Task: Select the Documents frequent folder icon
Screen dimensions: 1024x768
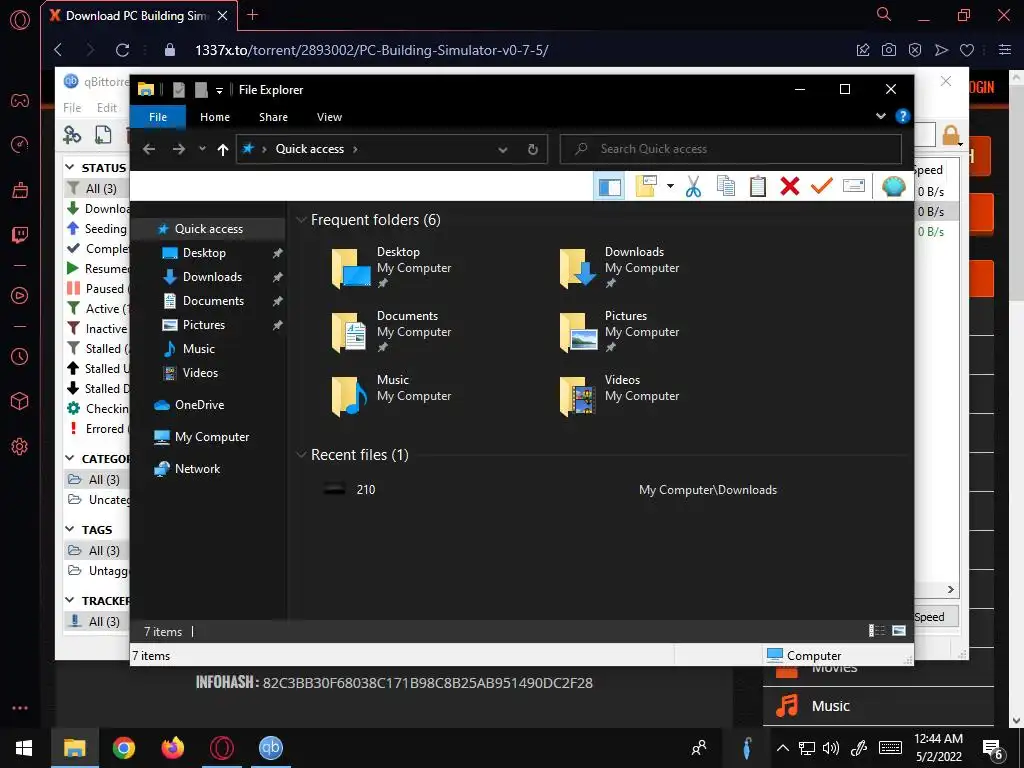Action: (349, 332)
